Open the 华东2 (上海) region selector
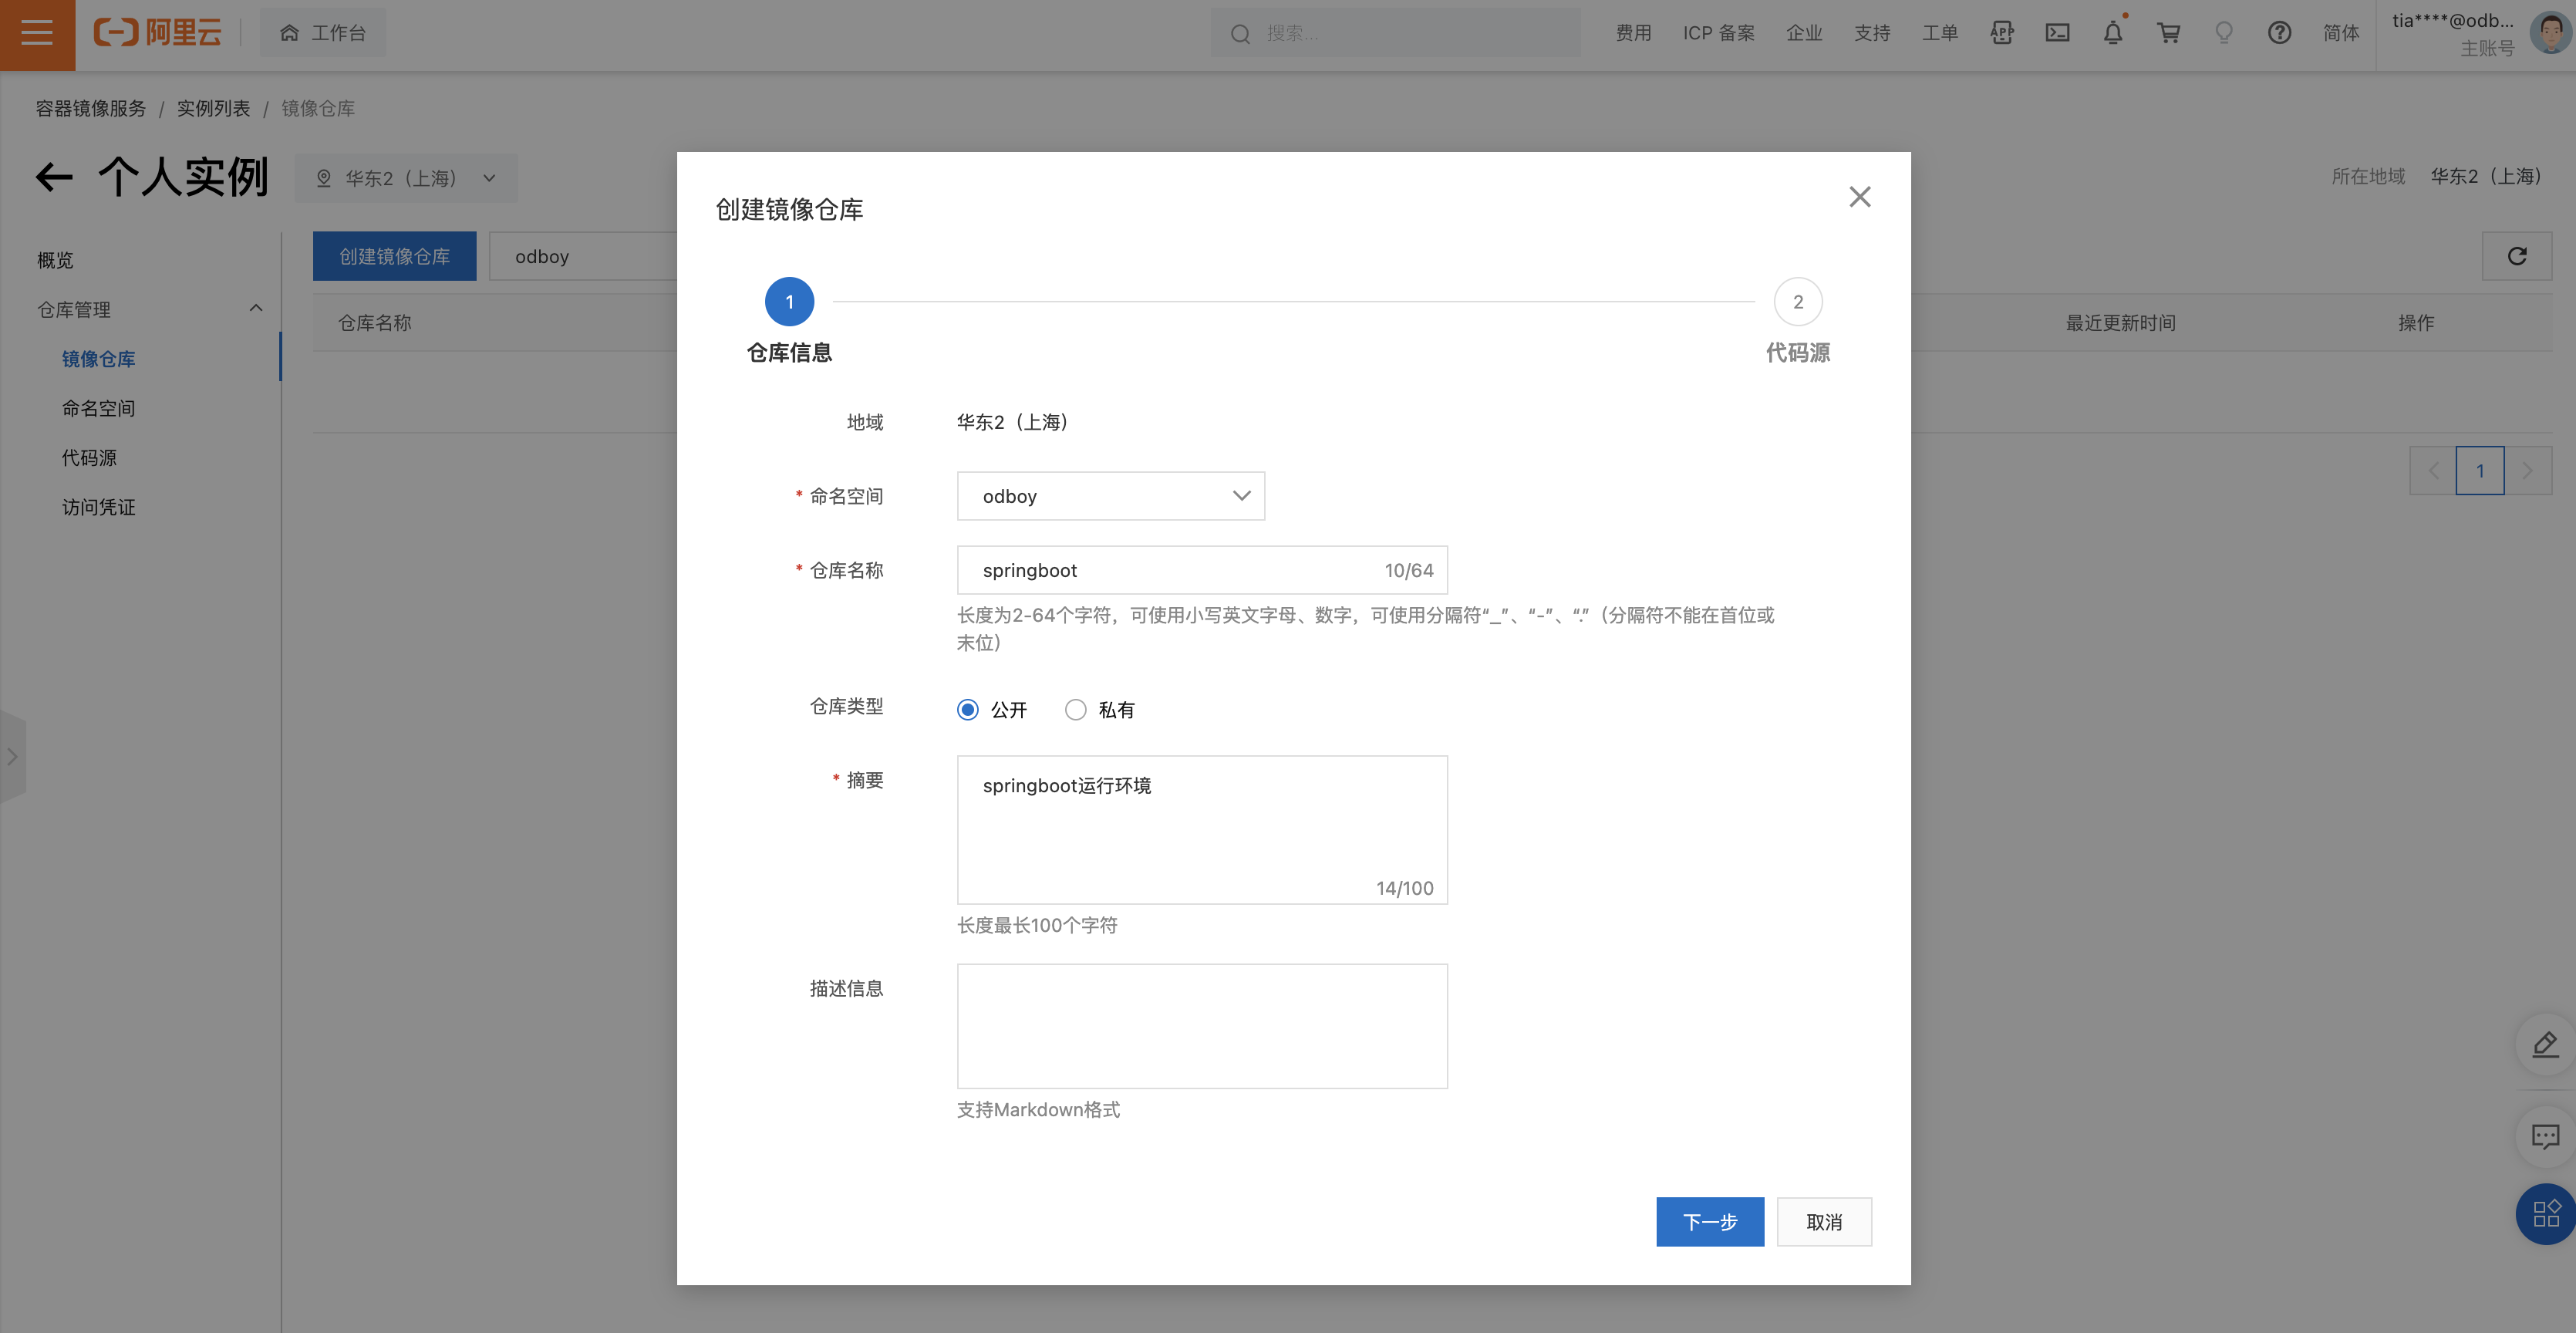 coord(406,178)
